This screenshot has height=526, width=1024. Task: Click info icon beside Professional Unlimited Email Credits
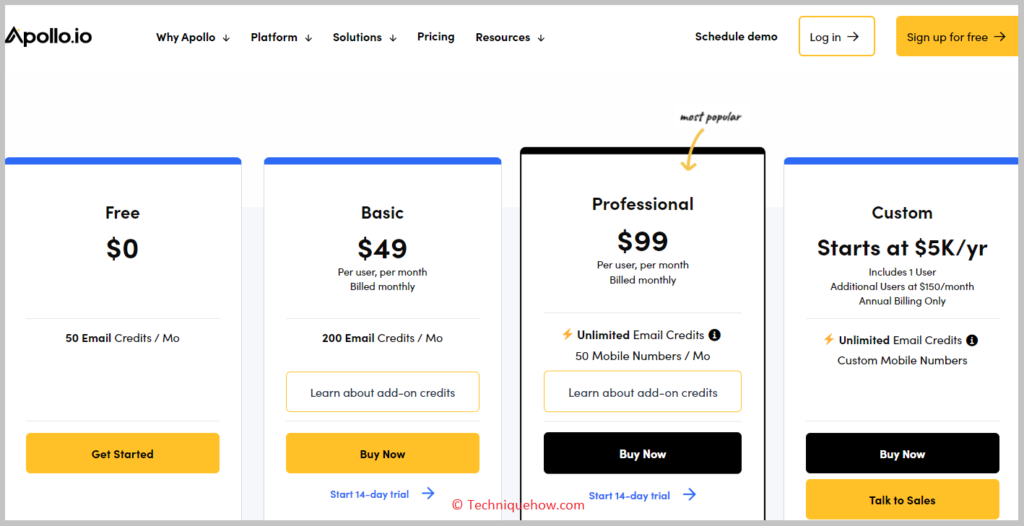[x=715, y=335]
